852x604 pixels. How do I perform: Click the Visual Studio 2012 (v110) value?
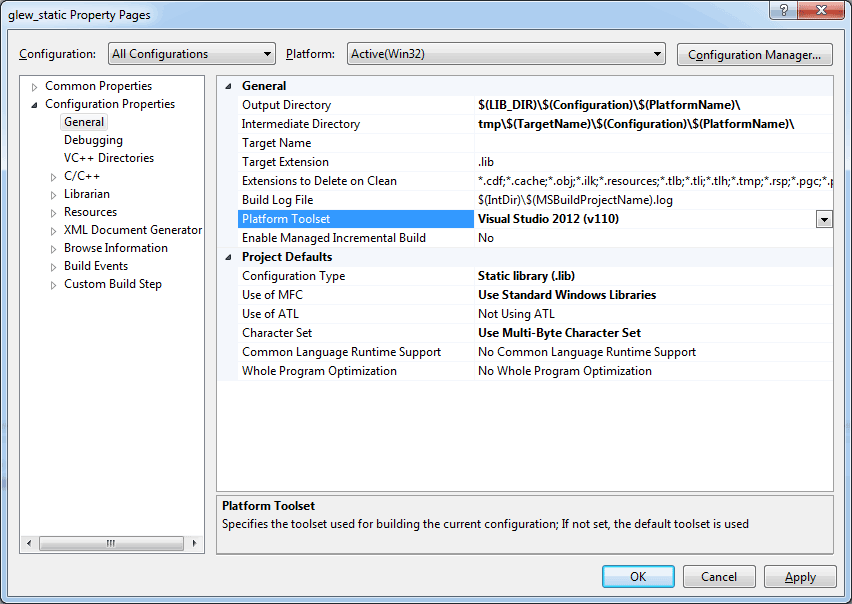548,219
